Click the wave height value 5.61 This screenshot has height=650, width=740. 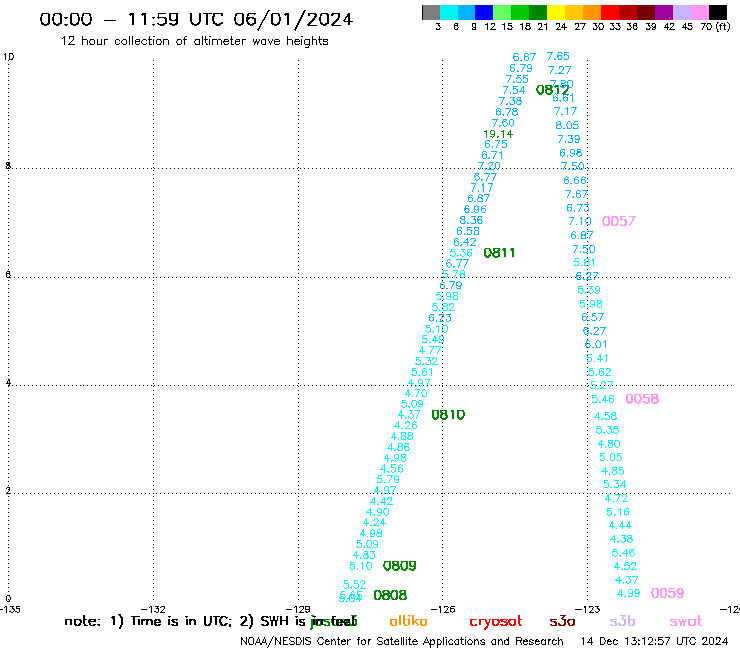tap(422, 372)
